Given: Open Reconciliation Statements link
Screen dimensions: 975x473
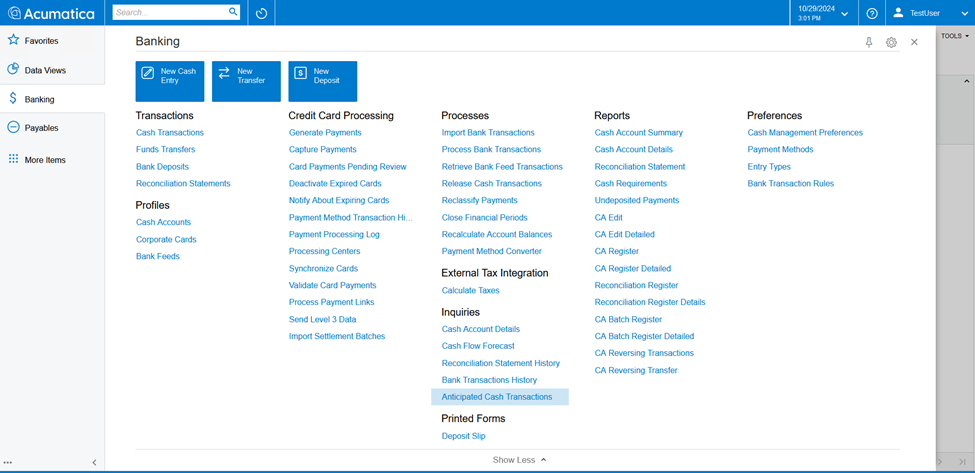Looking at the screenshot, I should tap(183, 183).
